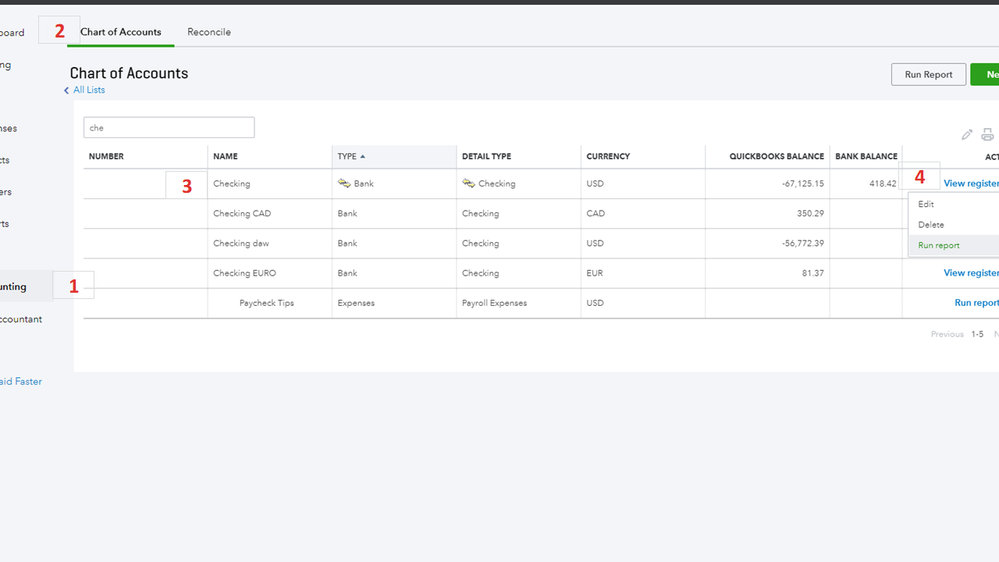The width and height of the screenshot is (999, 562).
Task: Open the Chart of Accounts tab
Action: [x=121, y=32]
